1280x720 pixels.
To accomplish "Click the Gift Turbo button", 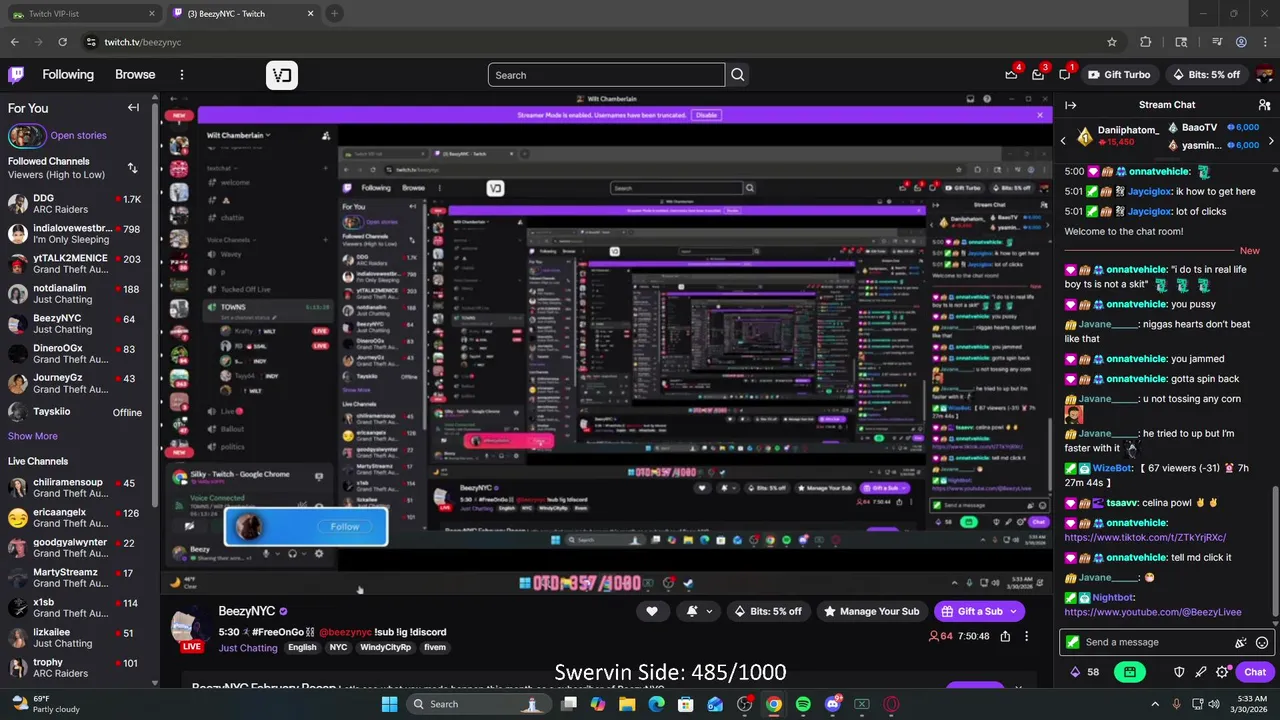I will 1119,75.
